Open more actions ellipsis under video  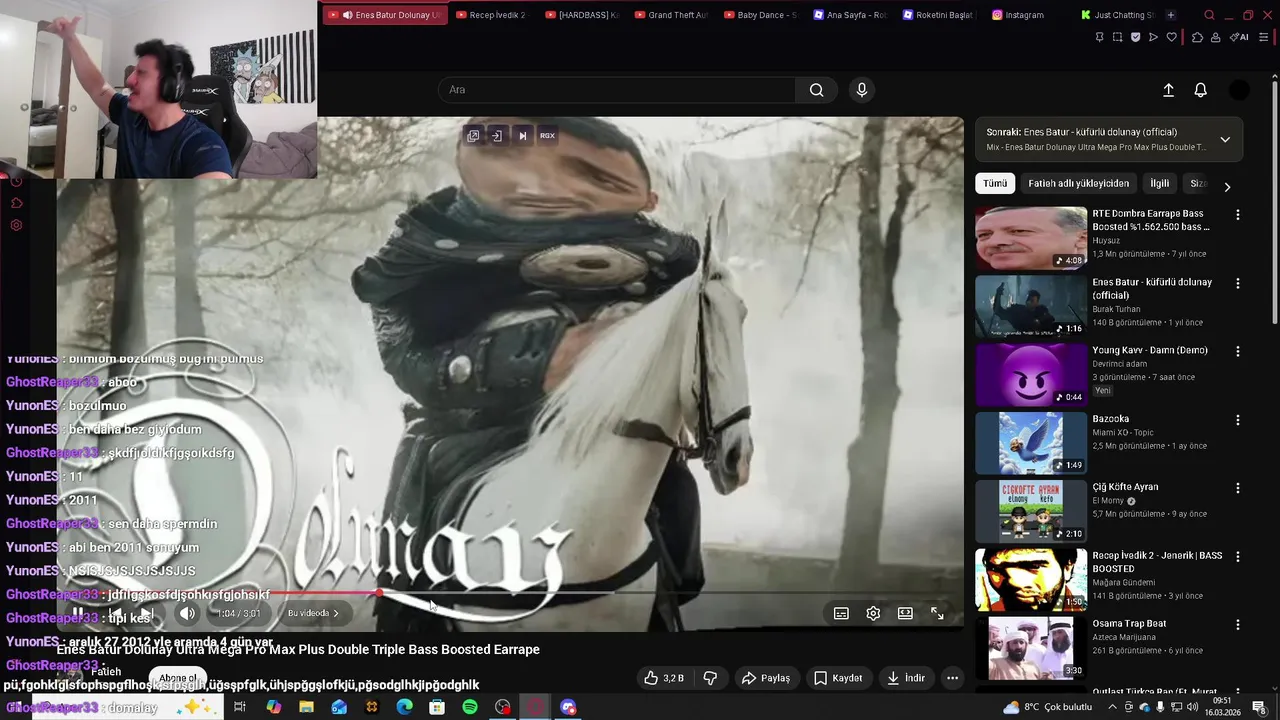[x=952, y=678]
